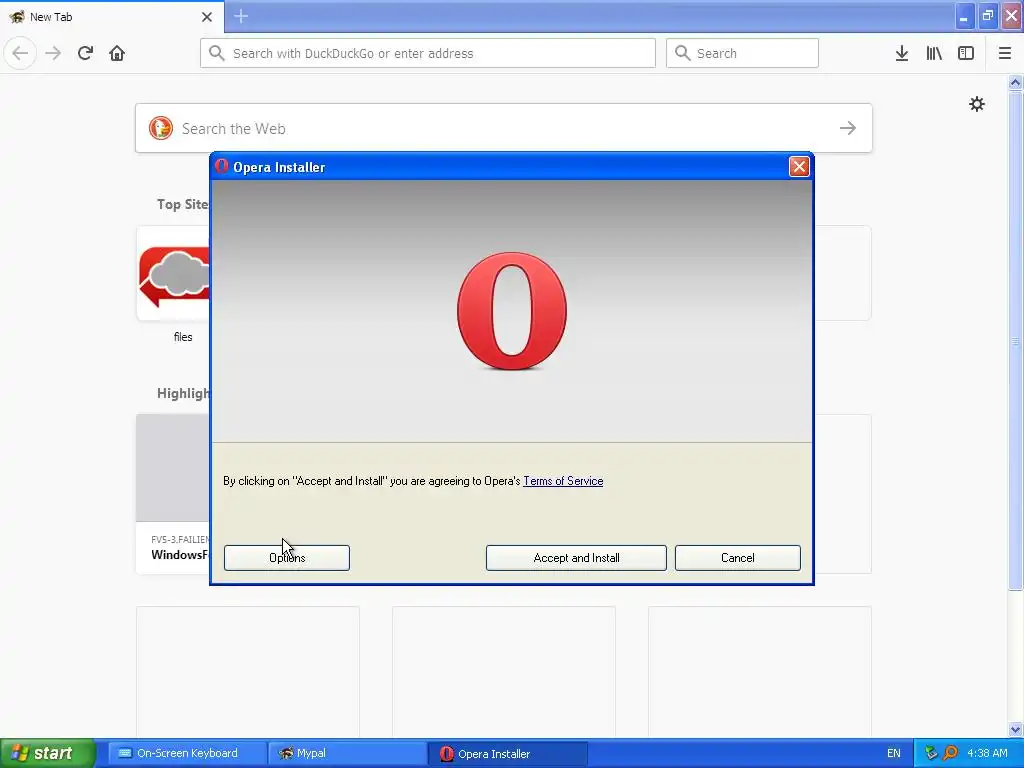Go forward in browser history
The height and width of the screenshot is (768, 1024).
[x=53, y=53]
